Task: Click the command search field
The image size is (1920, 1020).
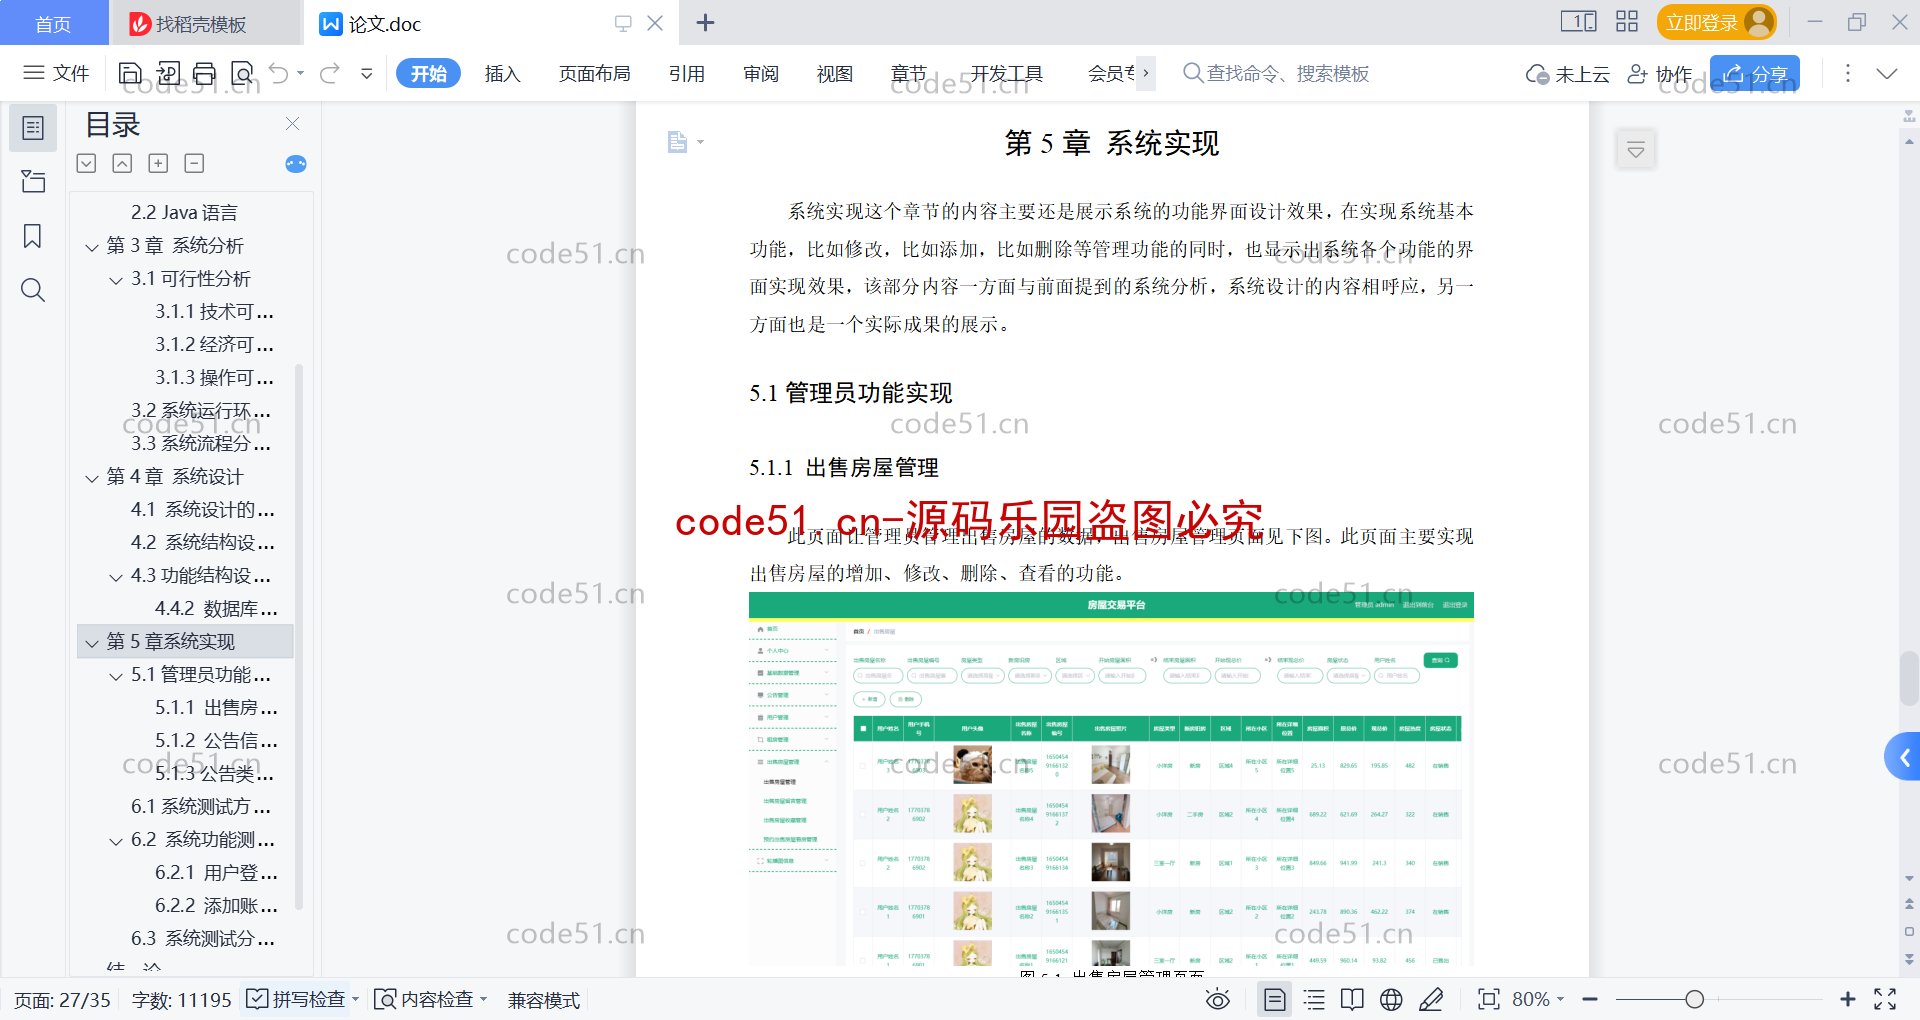Action: click(1276, 73)
